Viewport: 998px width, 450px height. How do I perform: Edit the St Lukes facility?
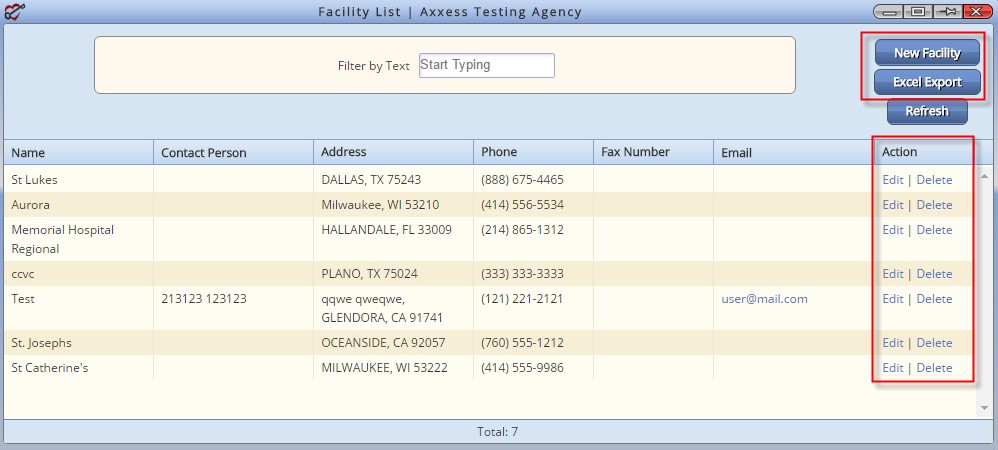click(892, 179)
